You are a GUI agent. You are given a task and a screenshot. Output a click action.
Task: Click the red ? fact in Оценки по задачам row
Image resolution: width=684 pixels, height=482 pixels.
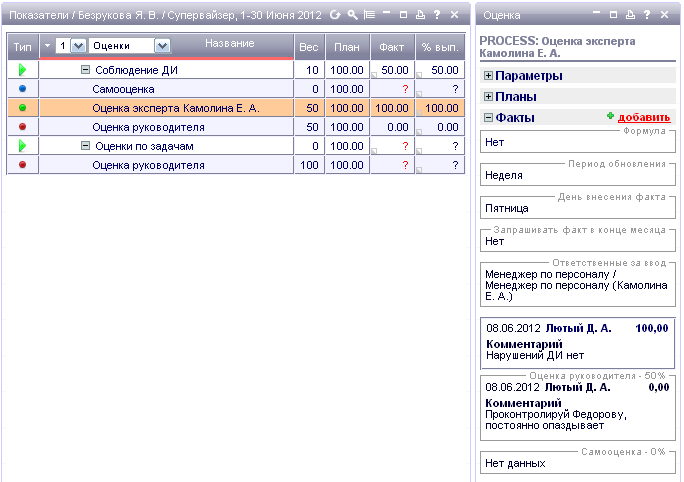405,146
